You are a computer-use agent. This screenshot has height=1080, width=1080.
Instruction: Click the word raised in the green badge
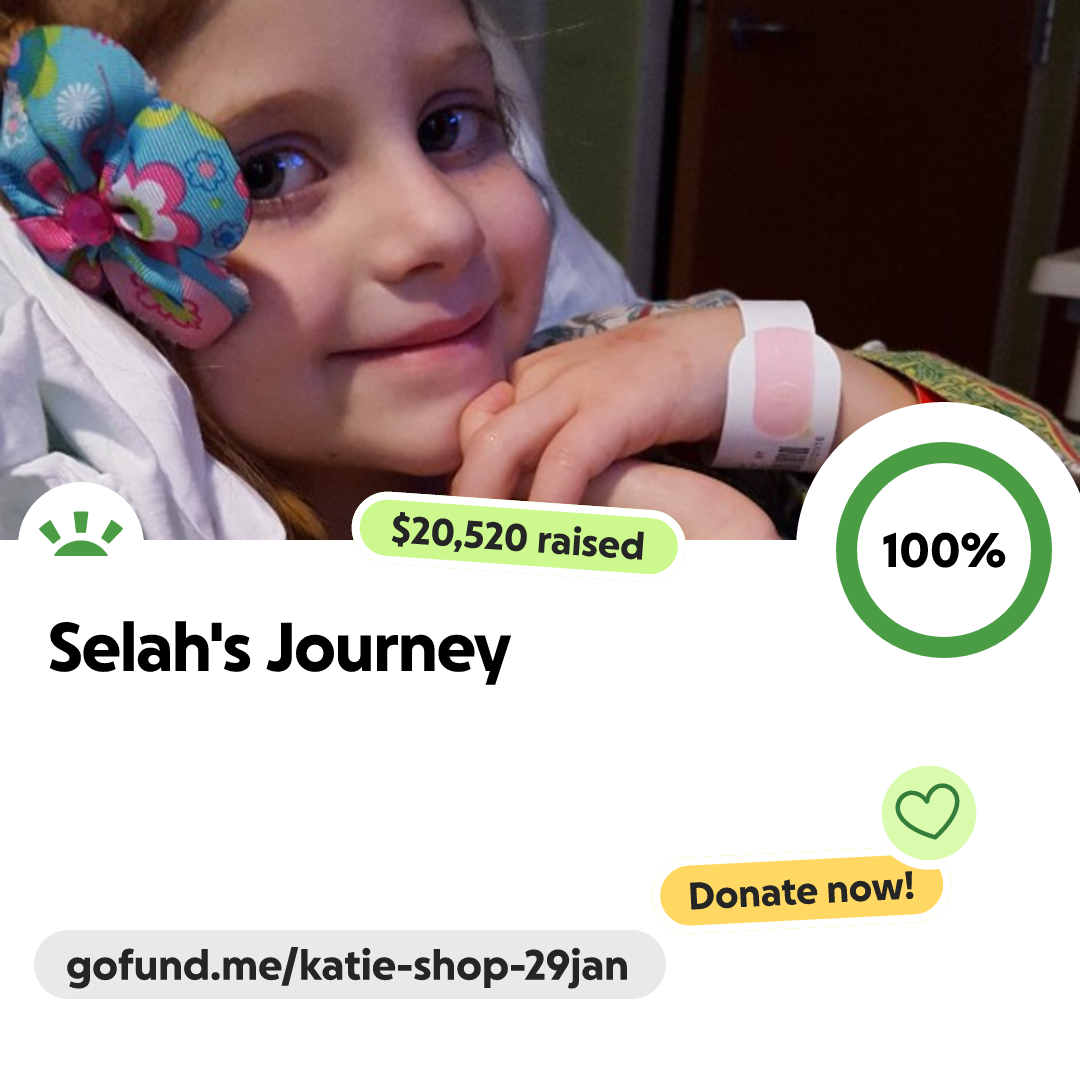pyautogui.click(x=590, y=544)
